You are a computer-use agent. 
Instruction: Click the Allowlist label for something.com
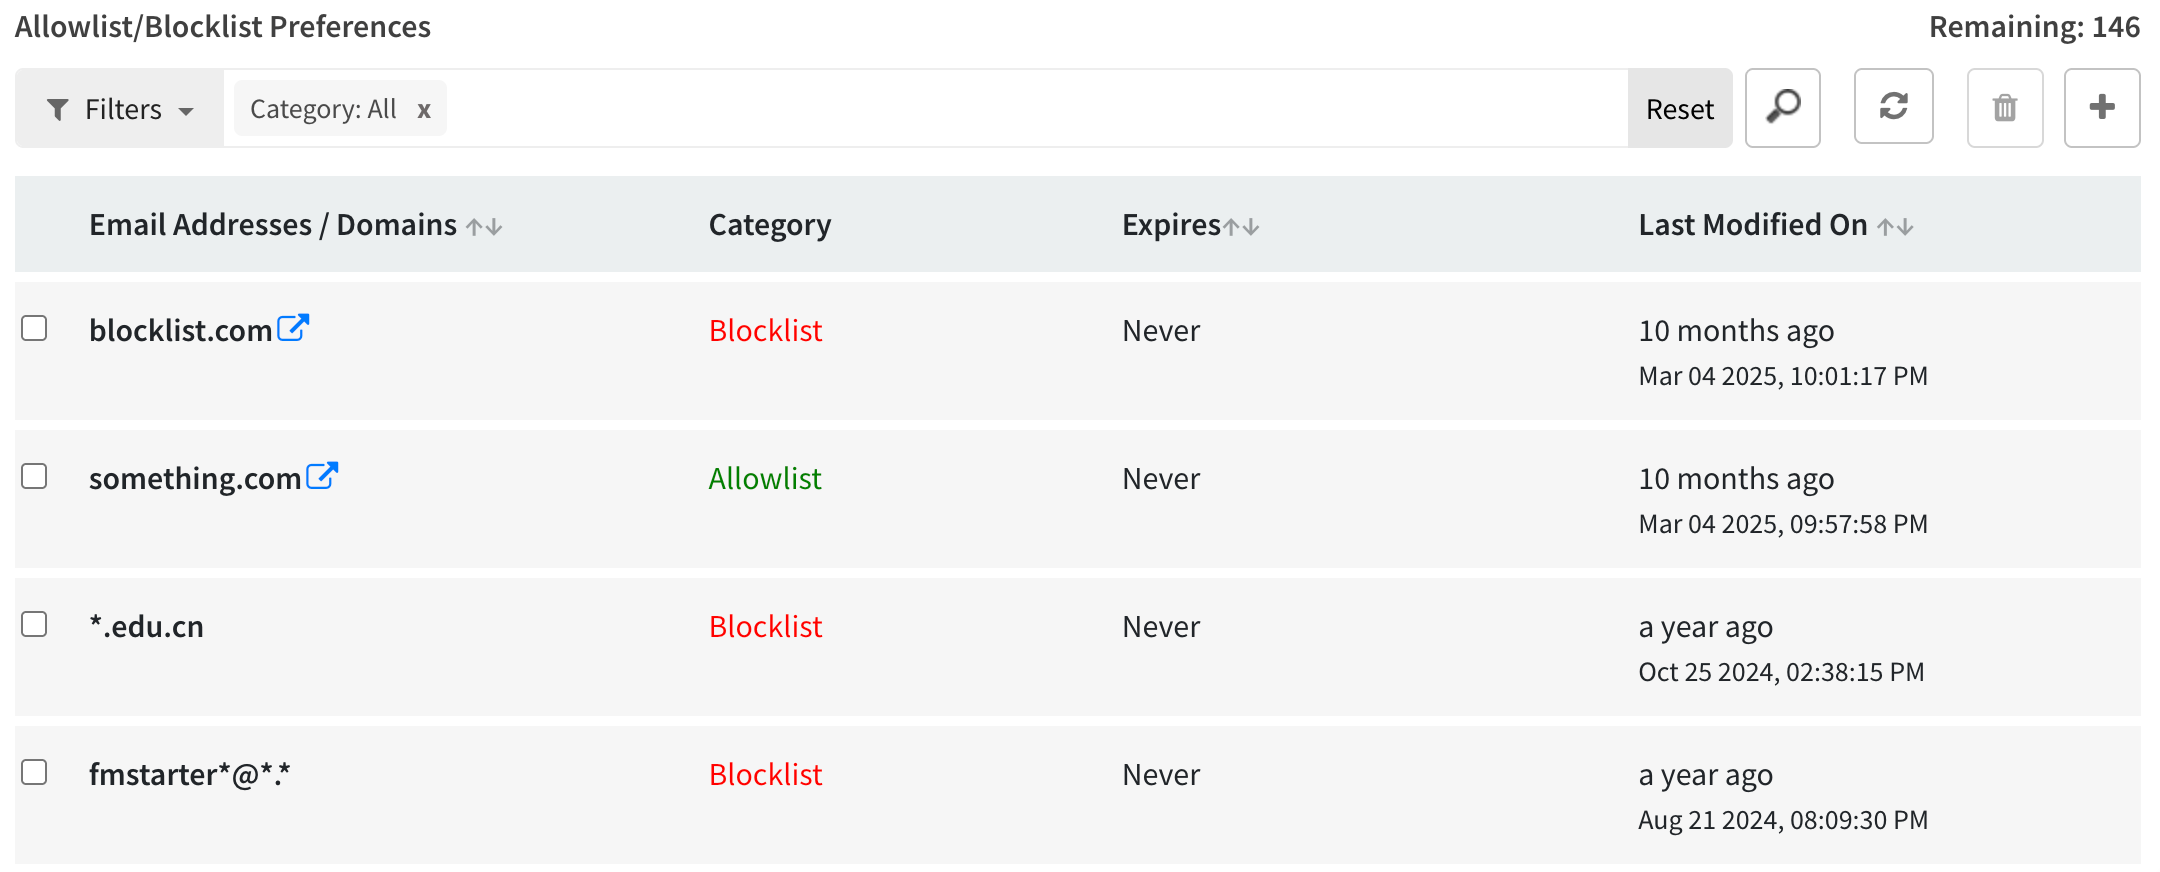tap(764, 478)
